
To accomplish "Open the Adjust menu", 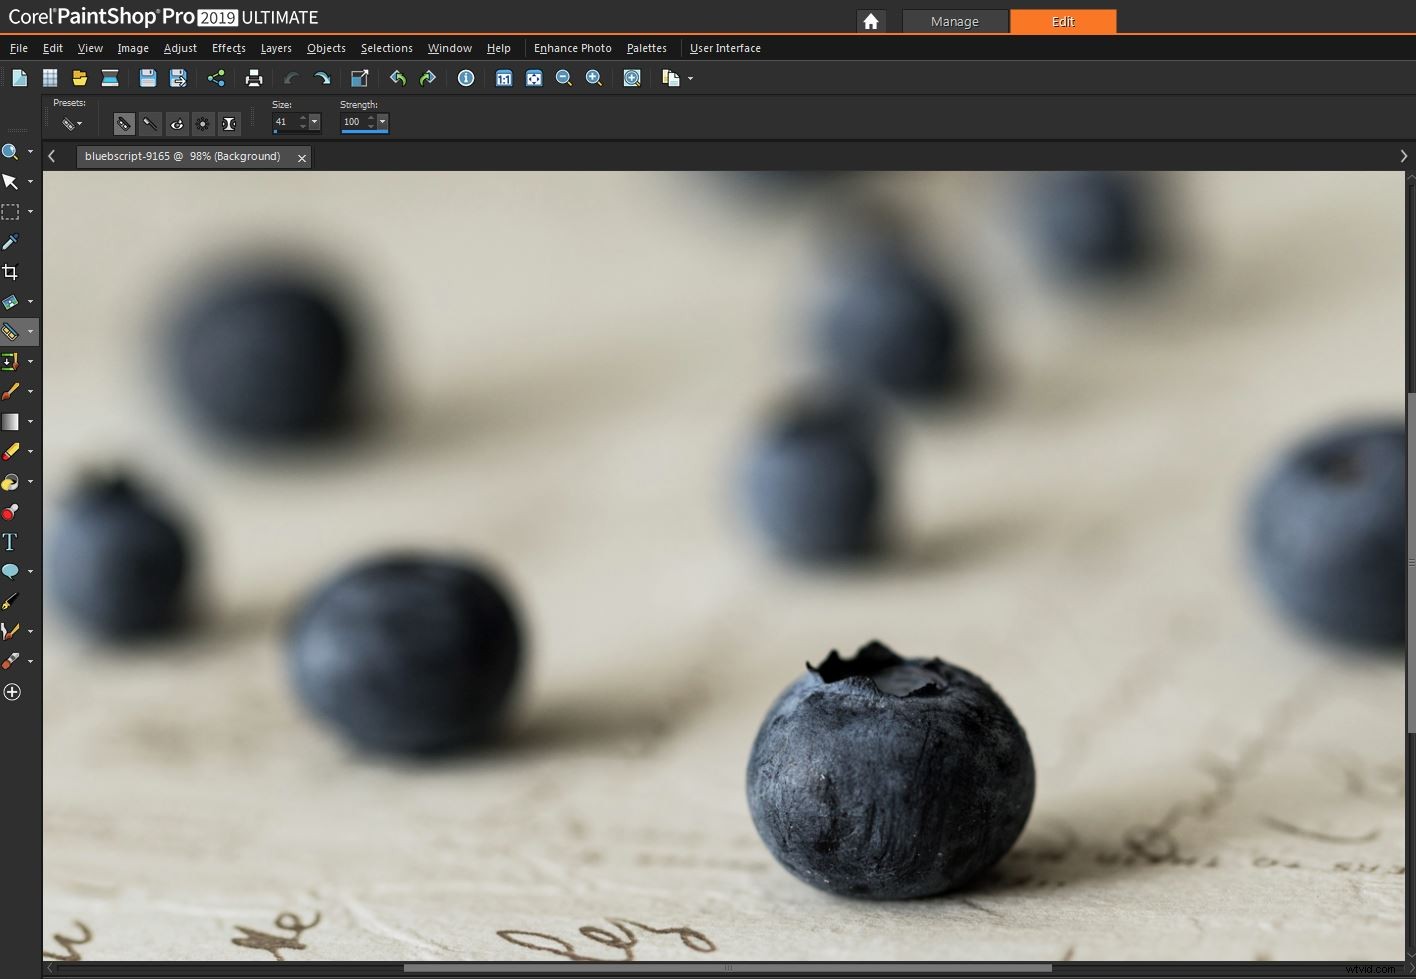I will [180, 48].
